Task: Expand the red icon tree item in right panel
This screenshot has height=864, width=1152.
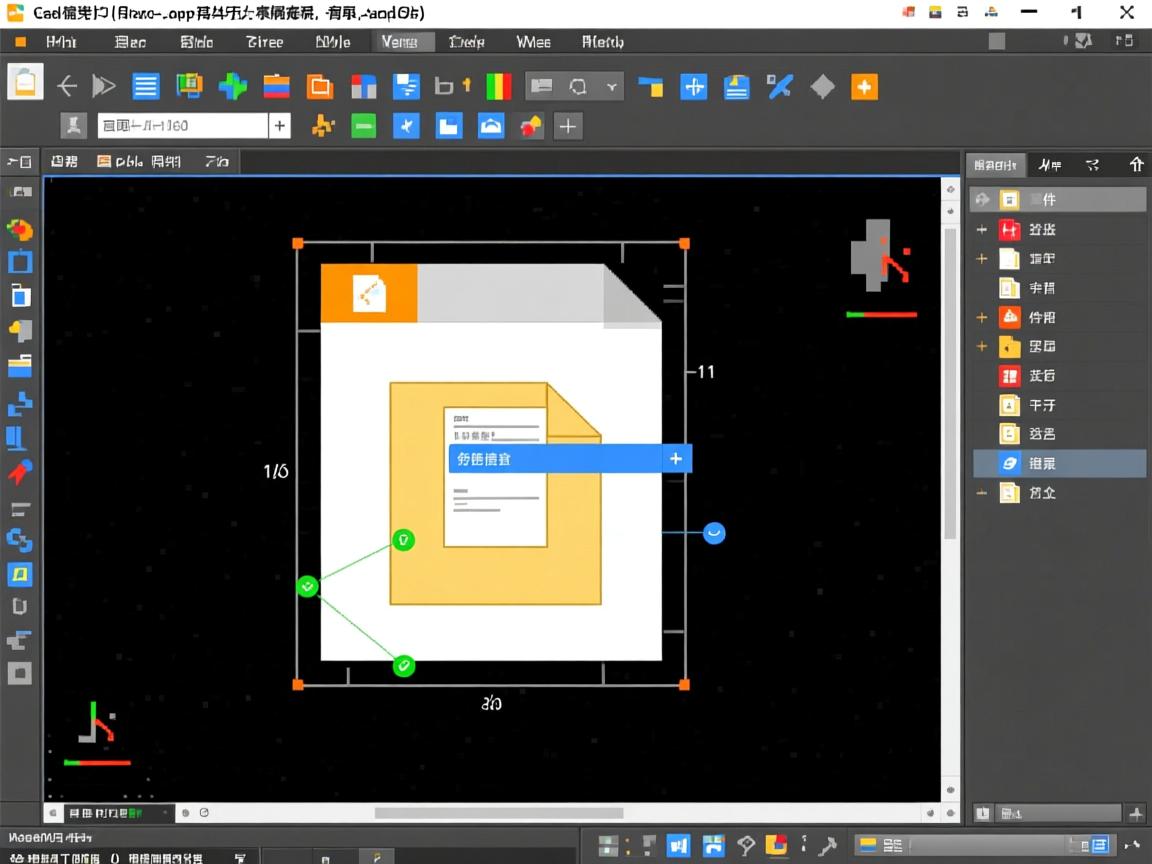Action: [x=982, y=230]
